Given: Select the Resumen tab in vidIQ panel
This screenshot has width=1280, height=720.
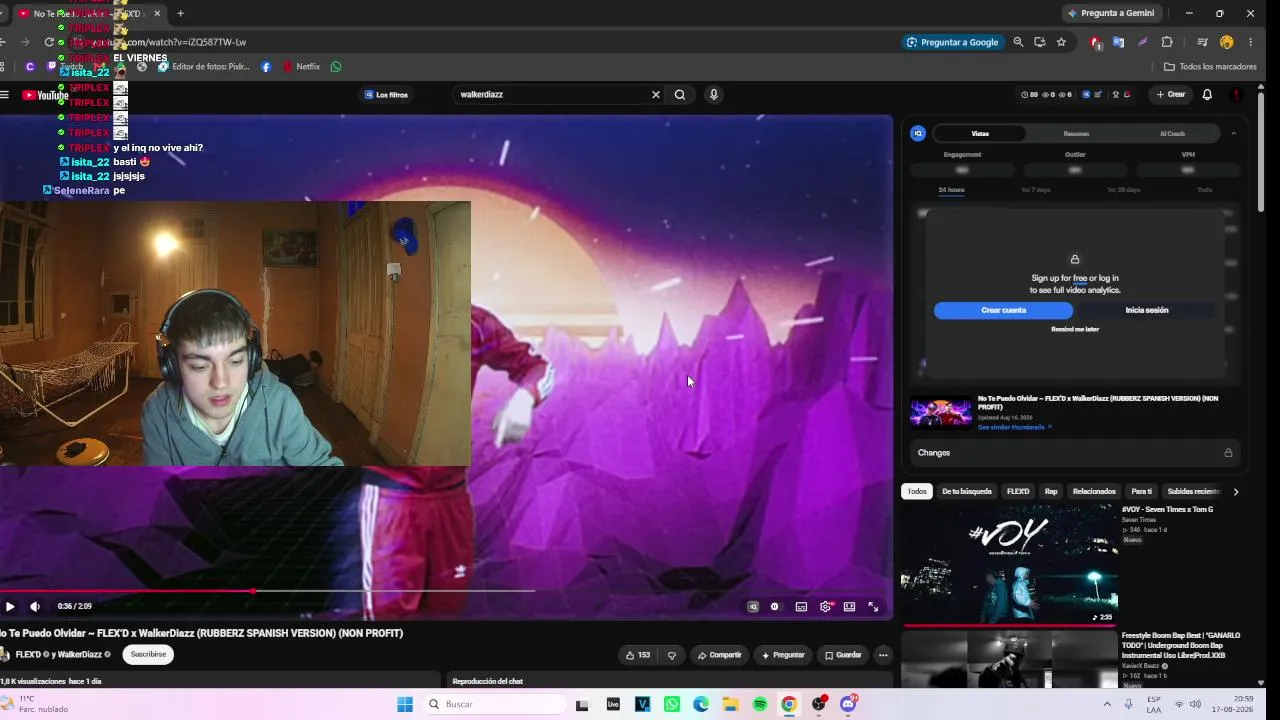Looking at the screenshot, I should point(1076,134).
